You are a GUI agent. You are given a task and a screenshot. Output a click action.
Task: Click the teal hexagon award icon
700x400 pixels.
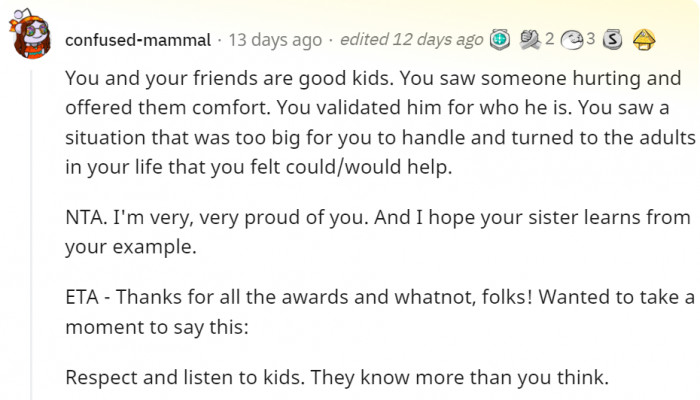point(499,40)
